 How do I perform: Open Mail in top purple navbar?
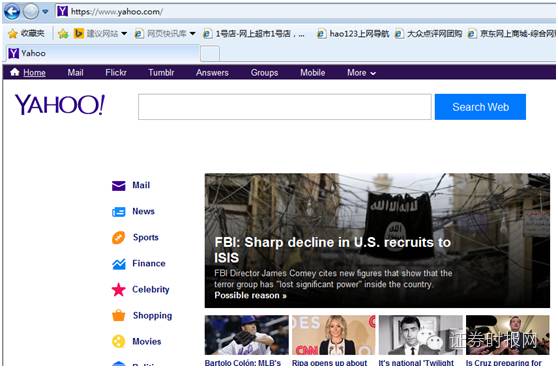tap(75, 73)
